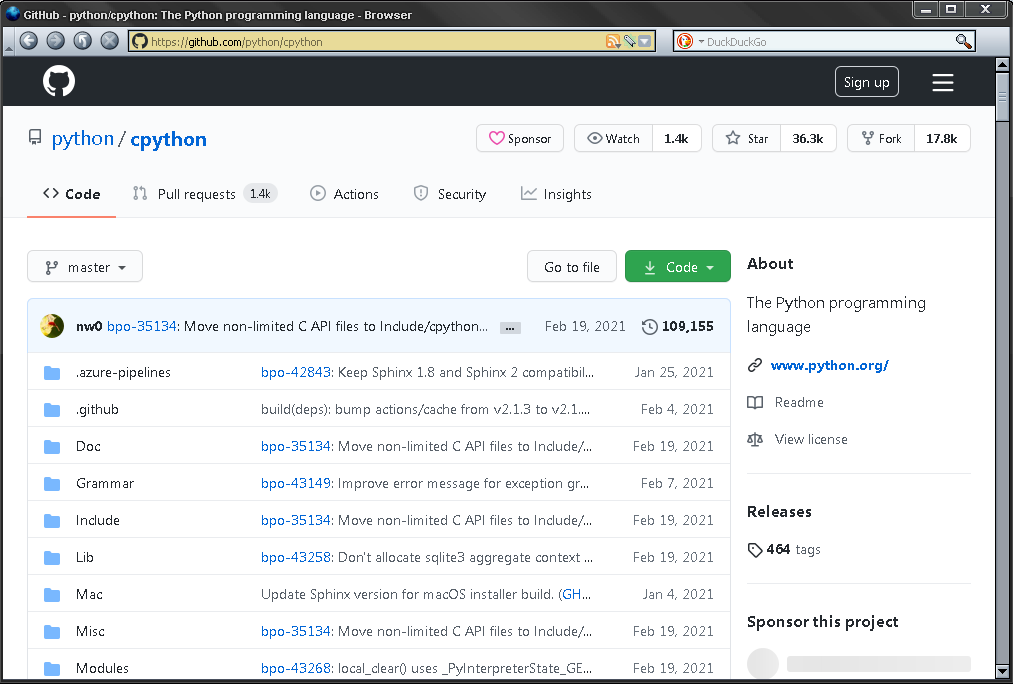Open the GitHub Octocat home logo
Viewport: 1013px width, 684px height.
[x=59, y=81]
